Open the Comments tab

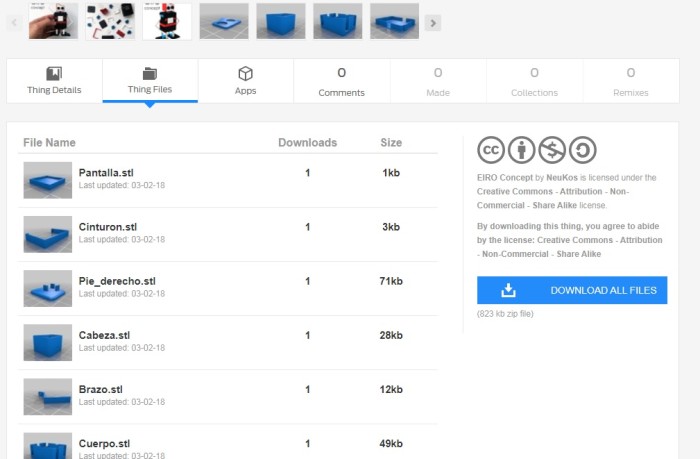tap(341, 81)
